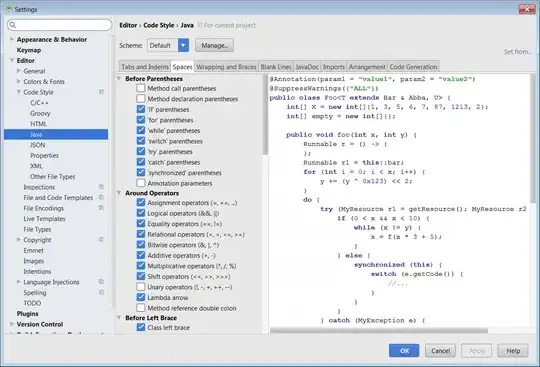
Task: Expand Version Control tree node
Action: (x=12, y=324)
